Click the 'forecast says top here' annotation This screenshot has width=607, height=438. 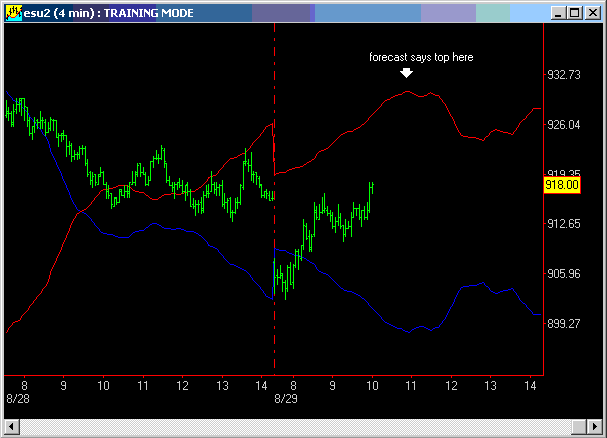421,57
